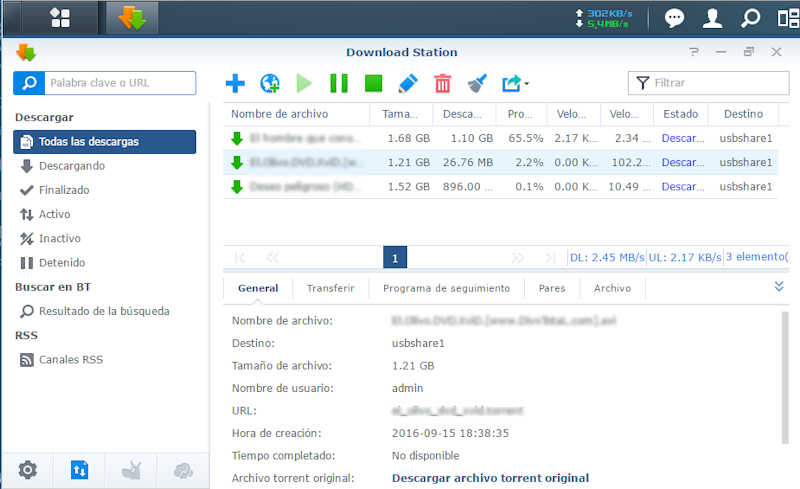Click the blue plus add task icon

(235, 83)
